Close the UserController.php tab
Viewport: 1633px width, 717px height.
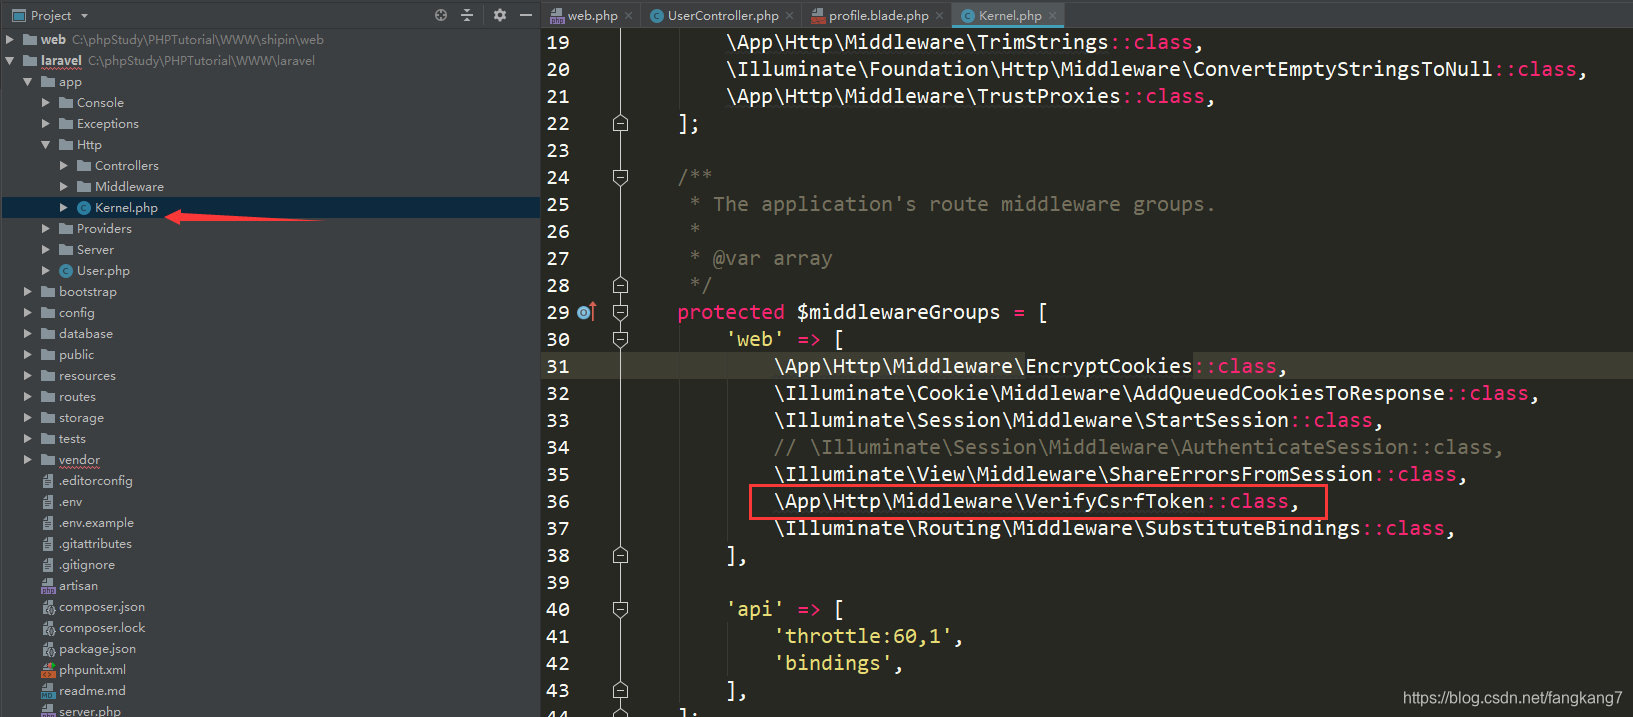point(789,16)
